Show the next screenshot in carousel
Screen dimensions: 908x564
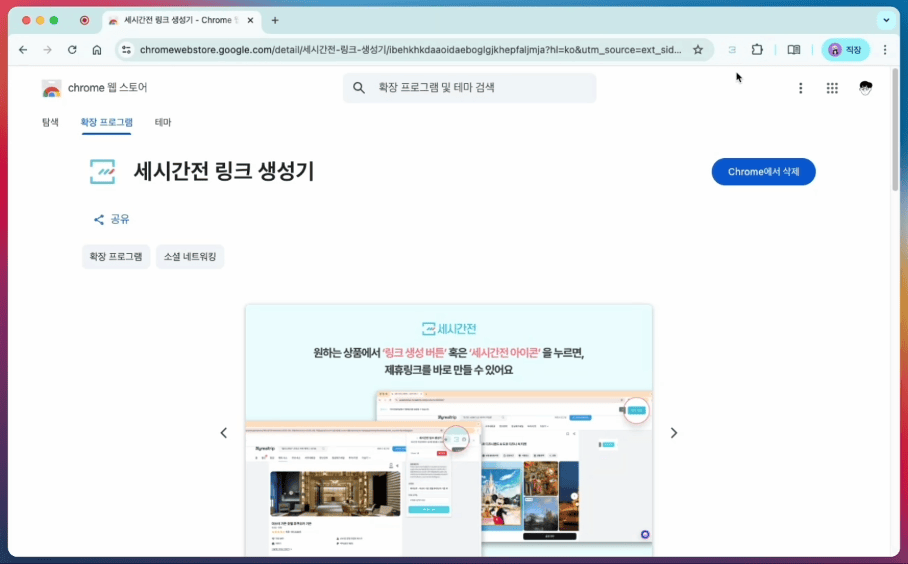(673, 433)
